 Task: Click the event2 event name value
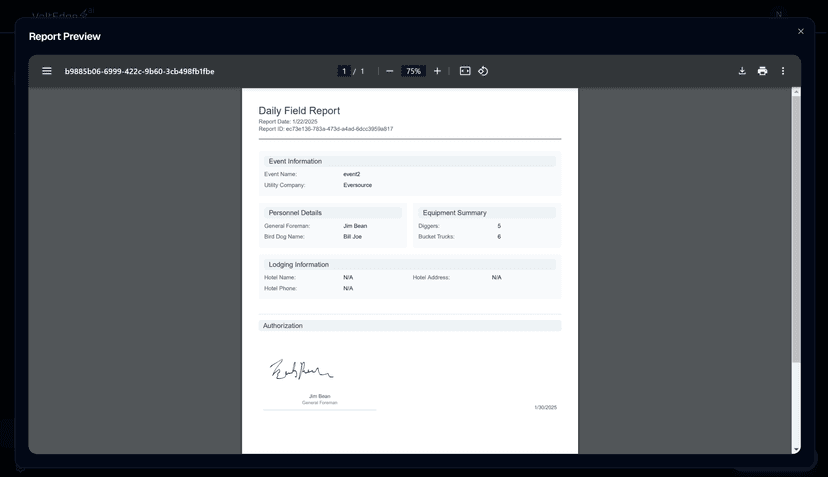[x=352, y=174]
